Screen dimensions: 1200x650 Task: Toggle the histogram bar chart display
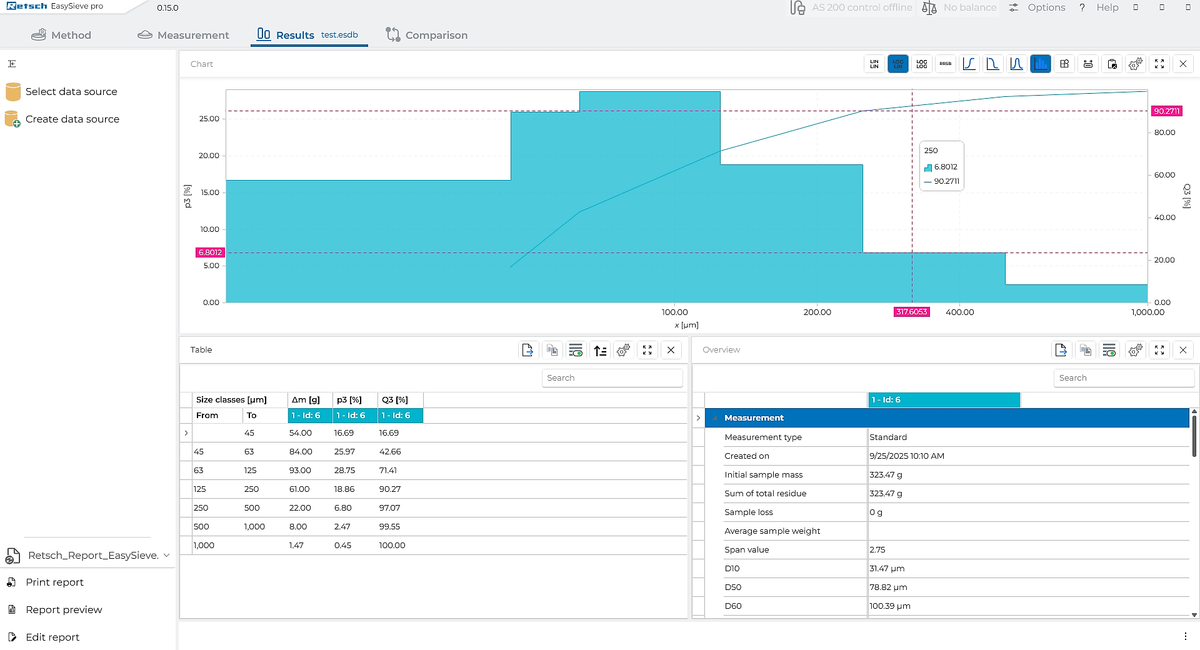point(1040,64)
